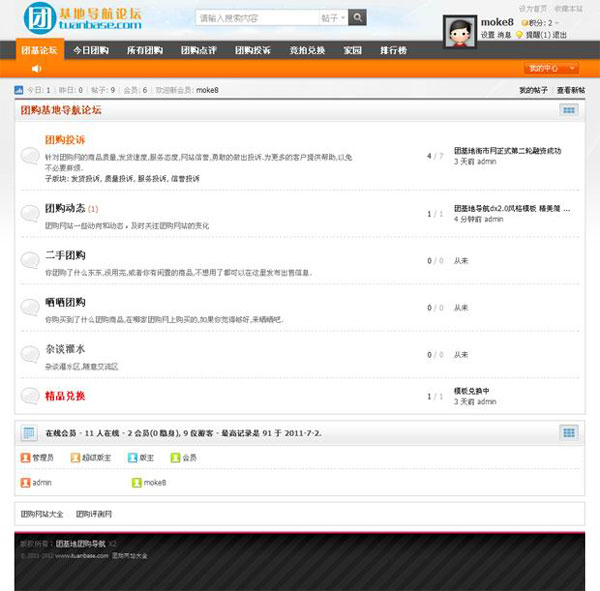Toggle the online members panel view
Screen dimensions: 600x591
coord(568,433)
